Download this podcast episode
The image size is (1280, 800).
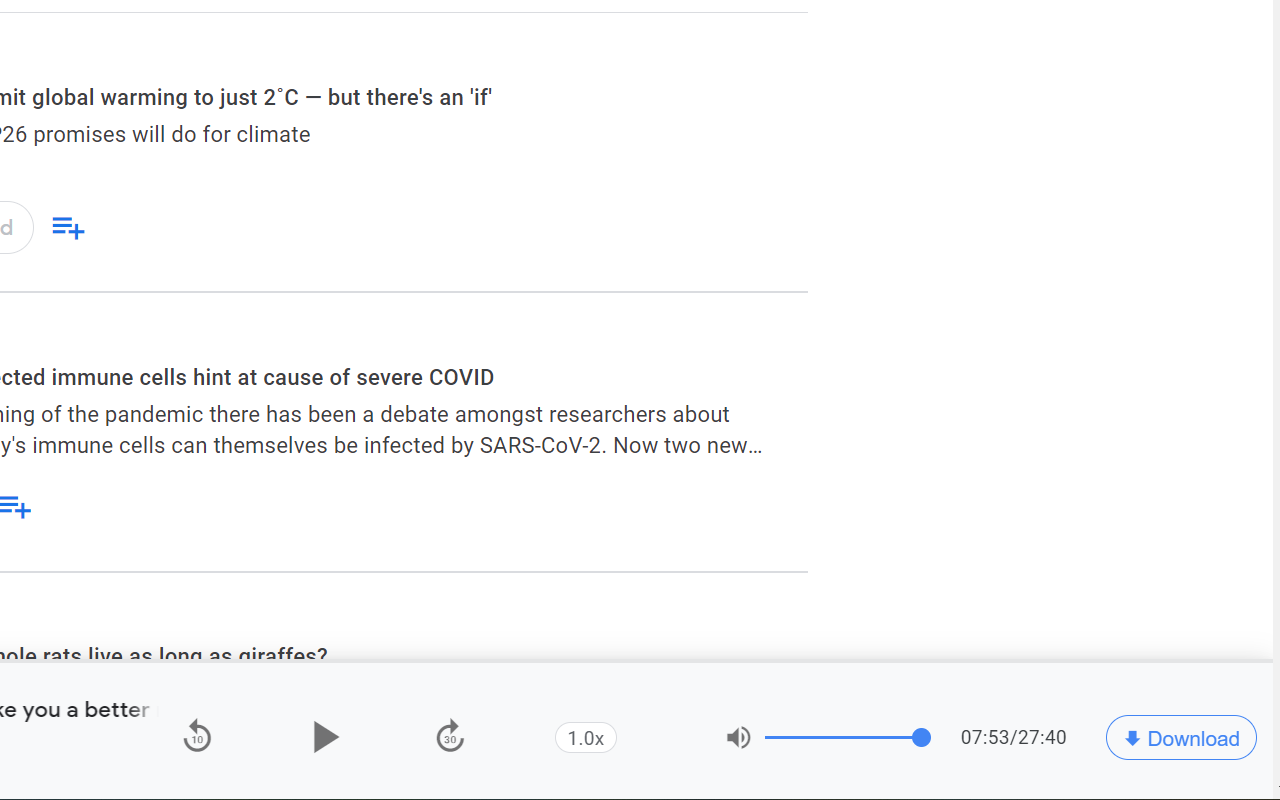1181,738
